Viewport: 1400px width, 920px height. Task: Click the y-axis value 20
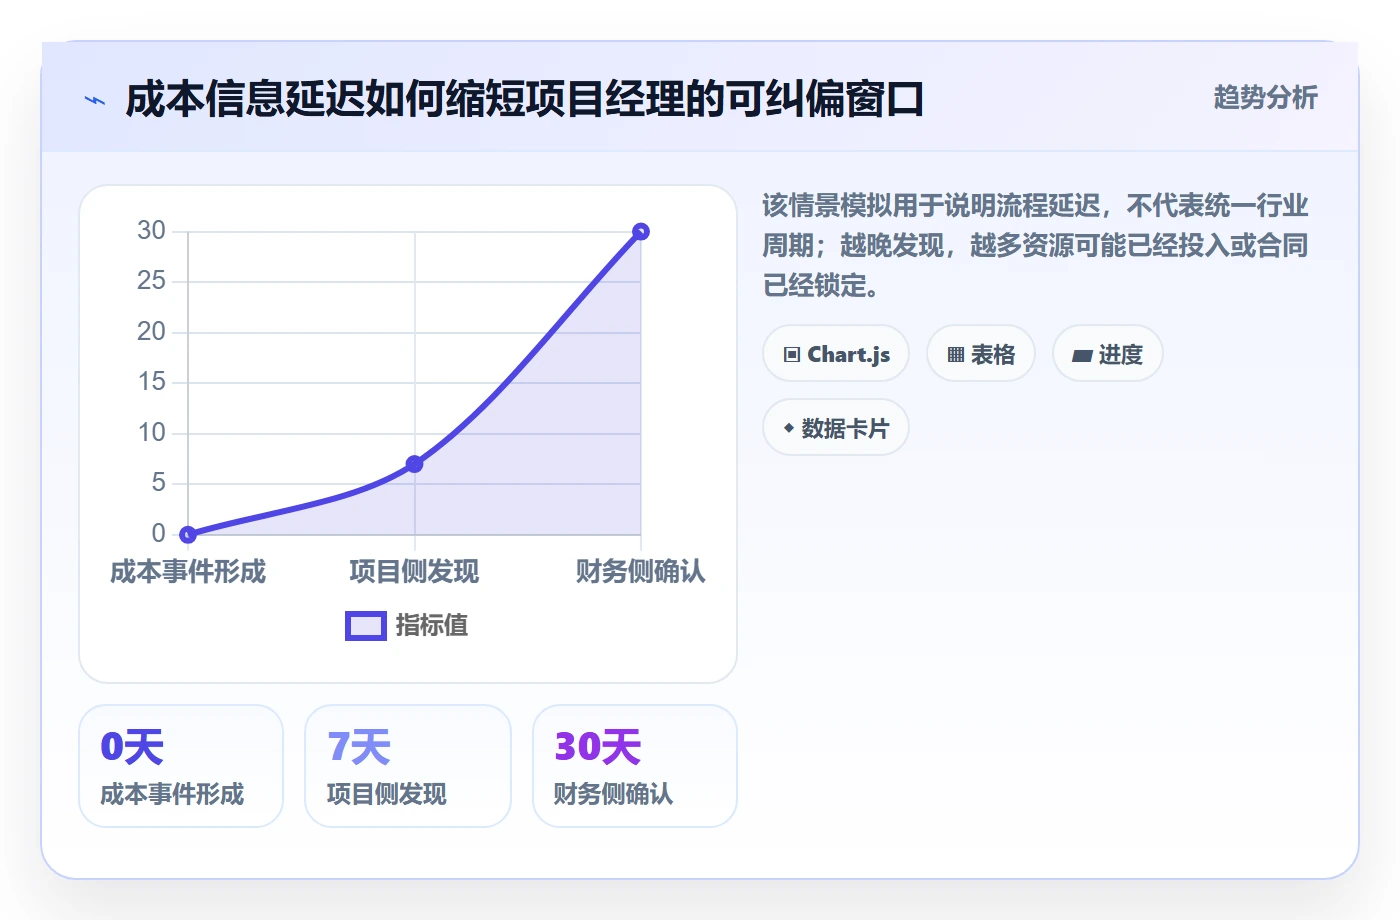pos(152,332)
